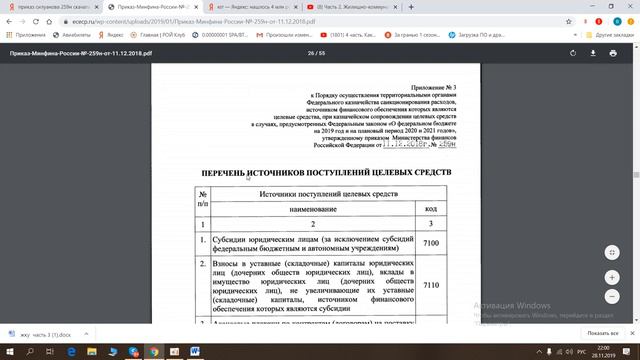Viewport: 640px width, 360px height.
Task: Click the Приложение № 3 text
Action: pyautogui.click(x=433, y=87)
